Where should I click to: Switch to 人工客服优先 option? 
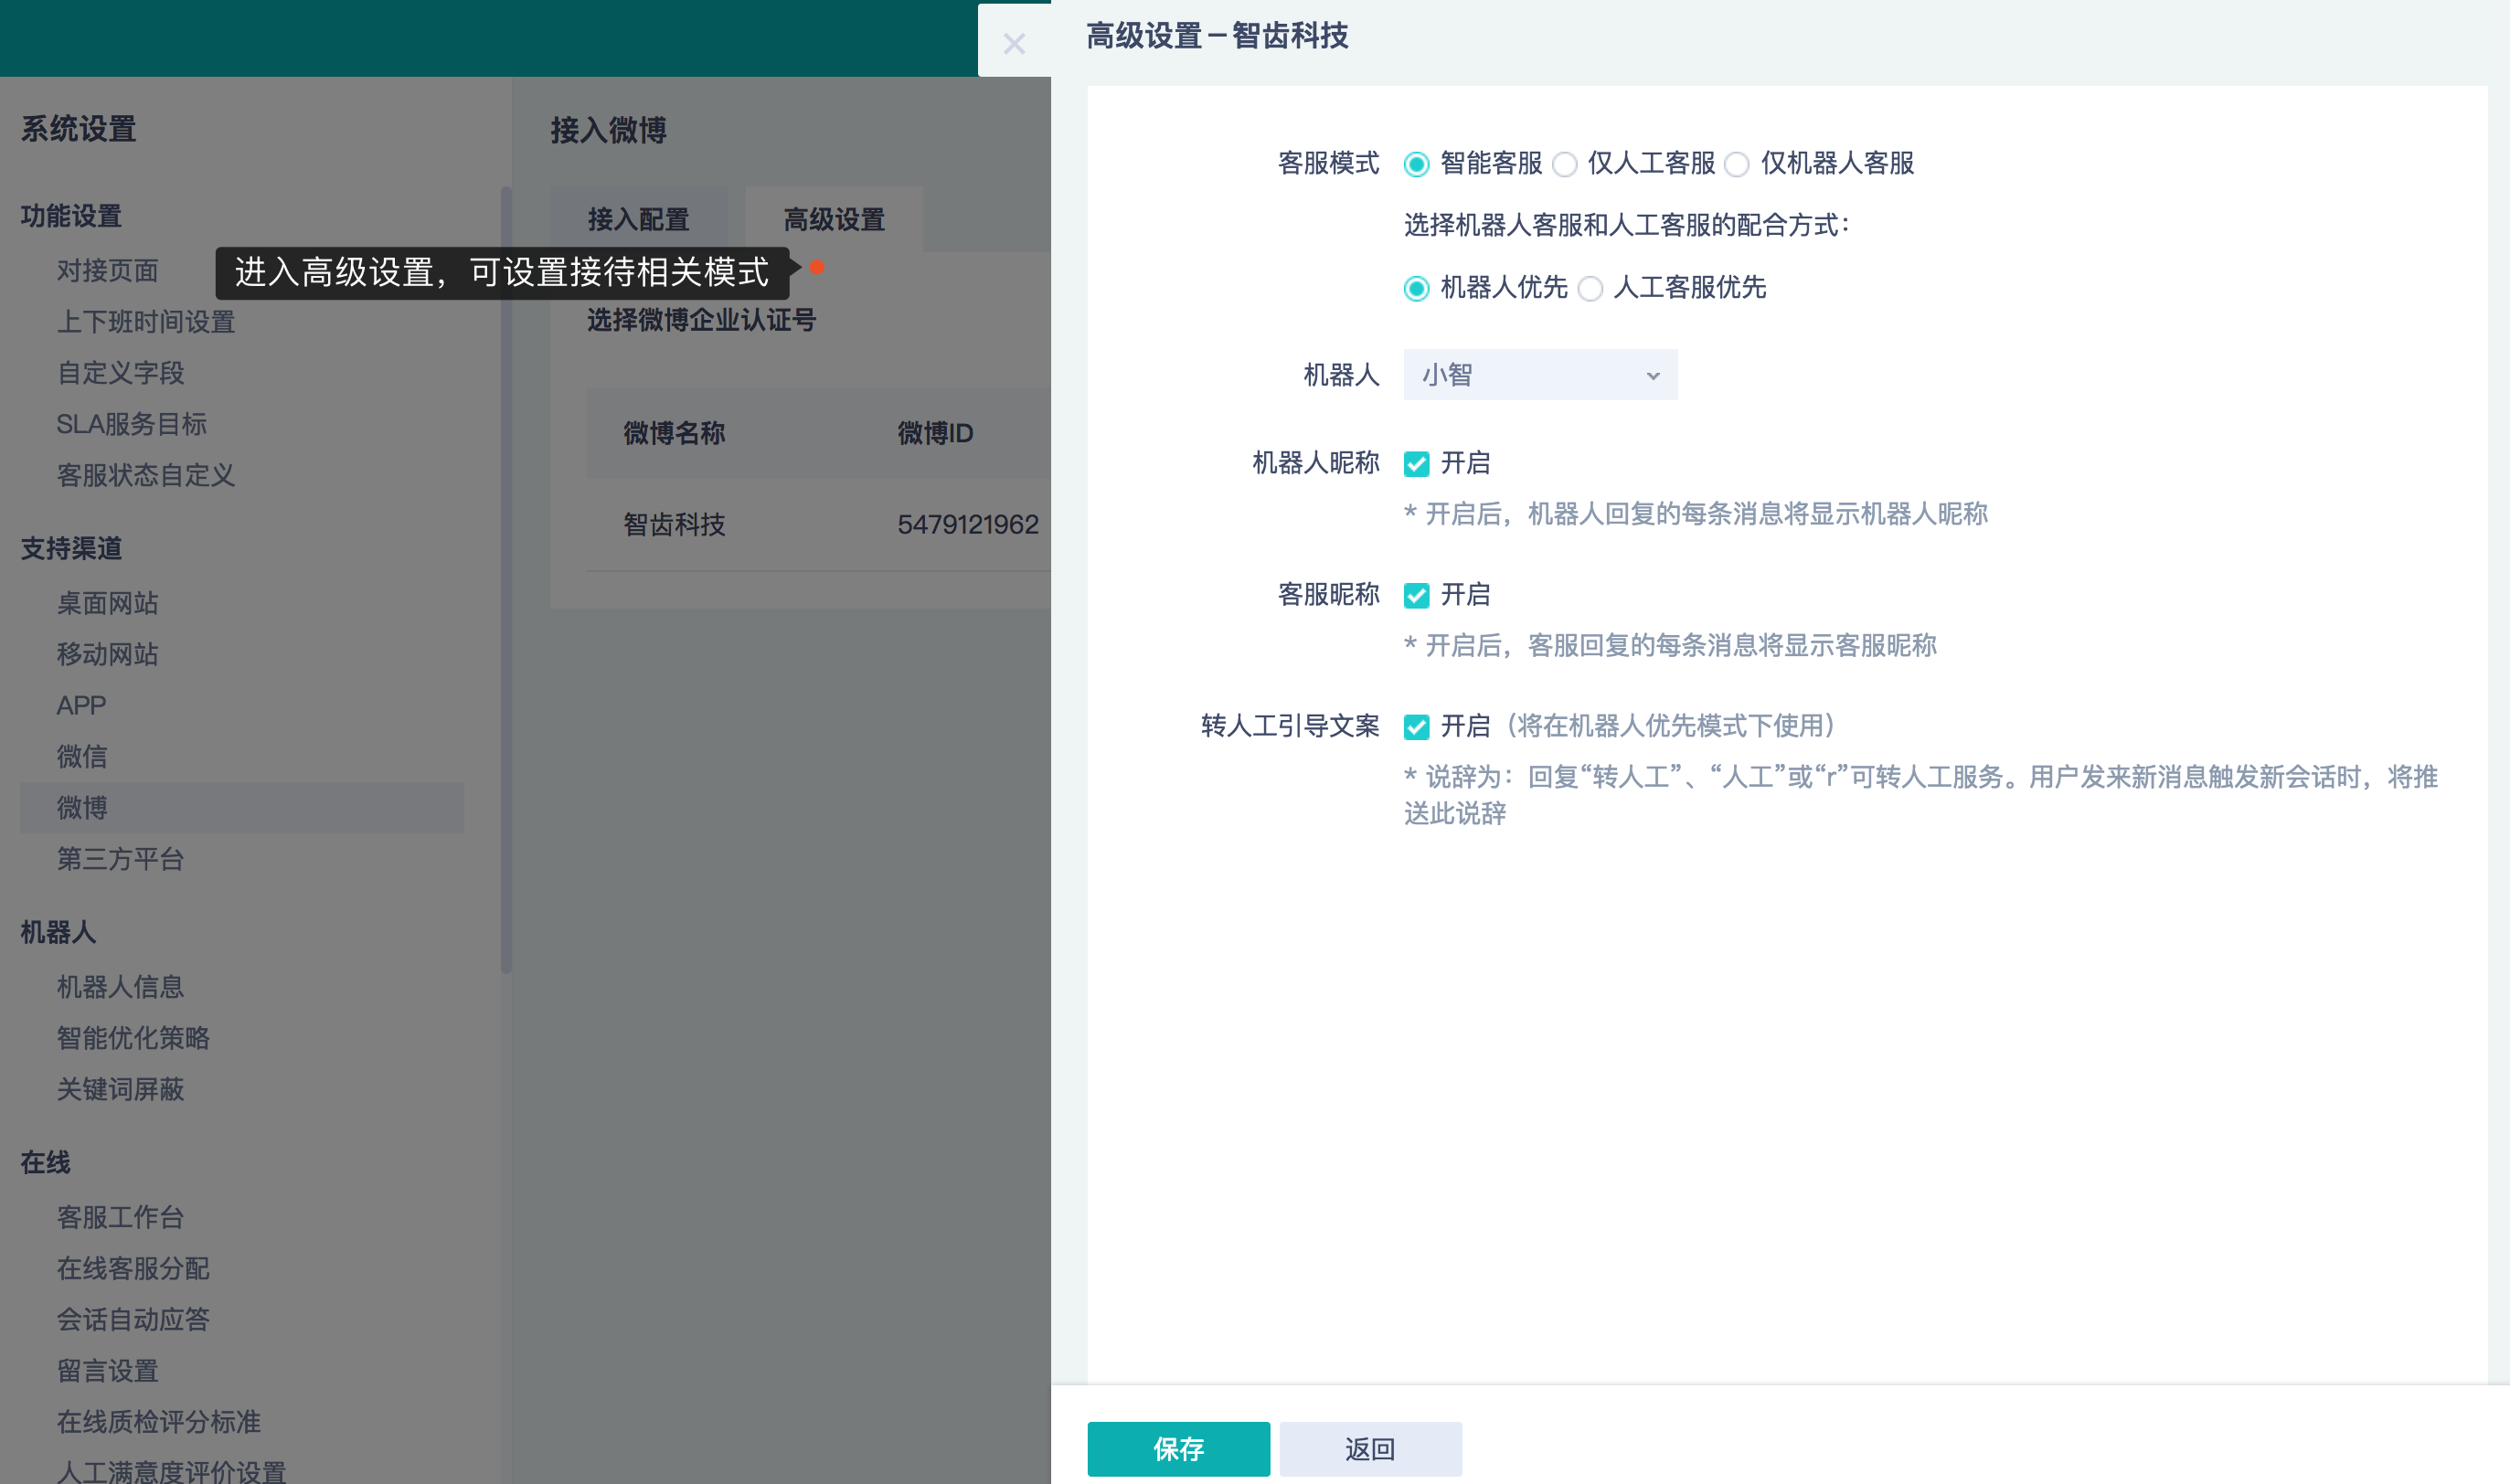point(1590,289)
